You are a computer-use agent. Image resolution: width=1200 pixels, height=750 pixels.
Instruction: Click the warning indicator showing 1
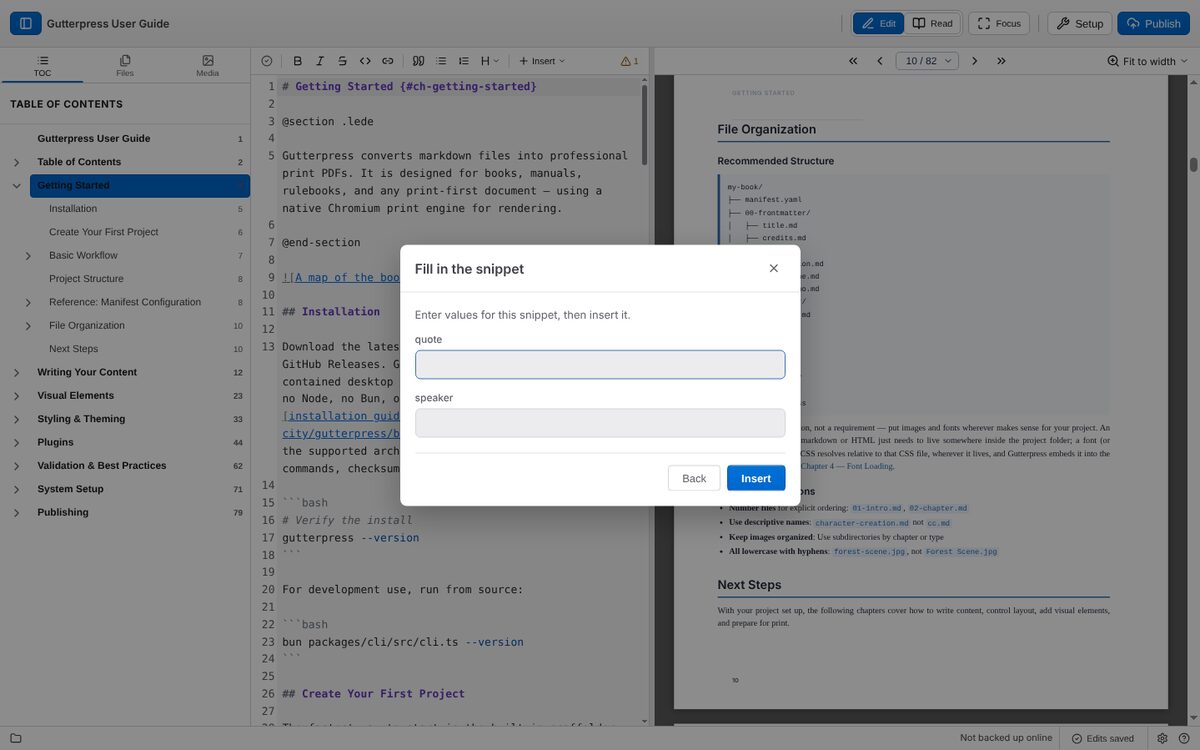(629, 61)
